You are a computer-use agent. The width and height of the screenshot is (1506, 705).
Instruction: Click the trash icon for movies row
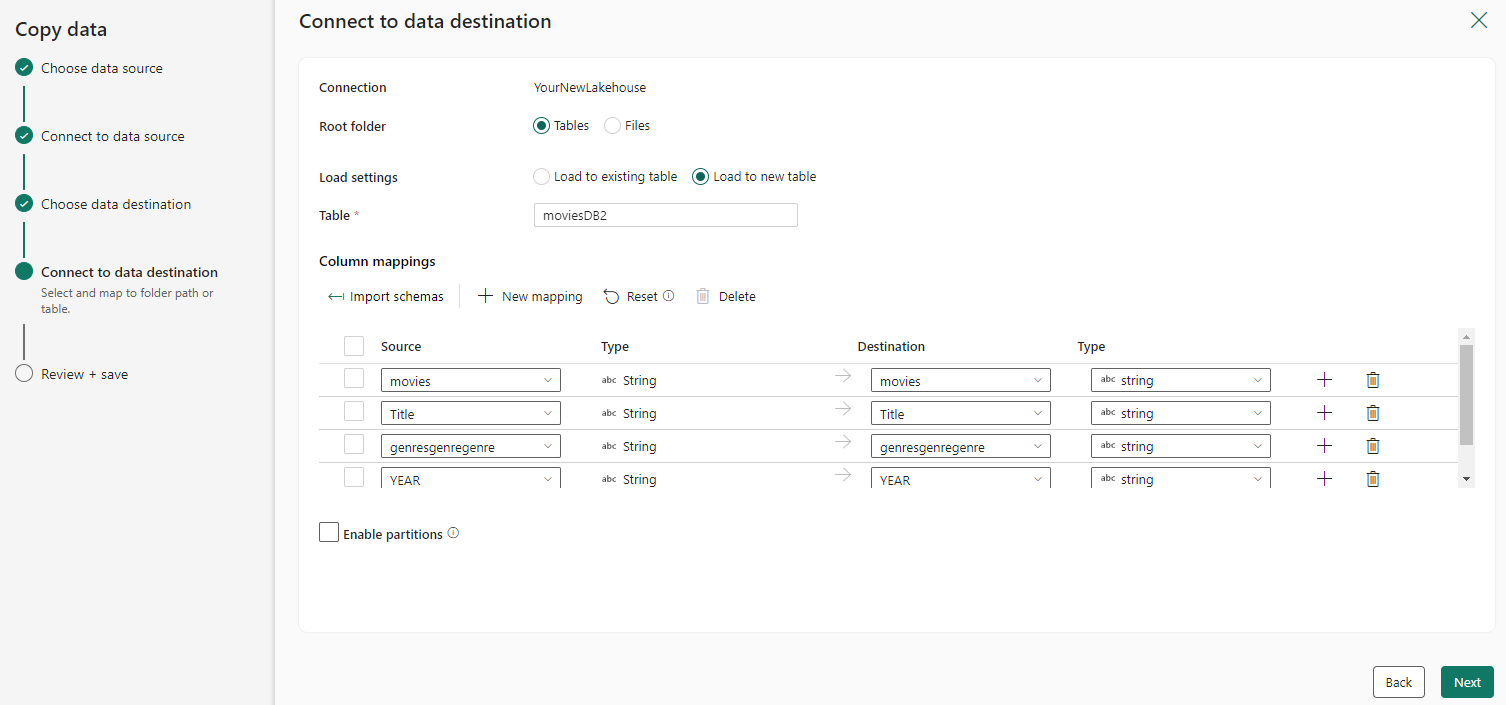[1373, 380]
